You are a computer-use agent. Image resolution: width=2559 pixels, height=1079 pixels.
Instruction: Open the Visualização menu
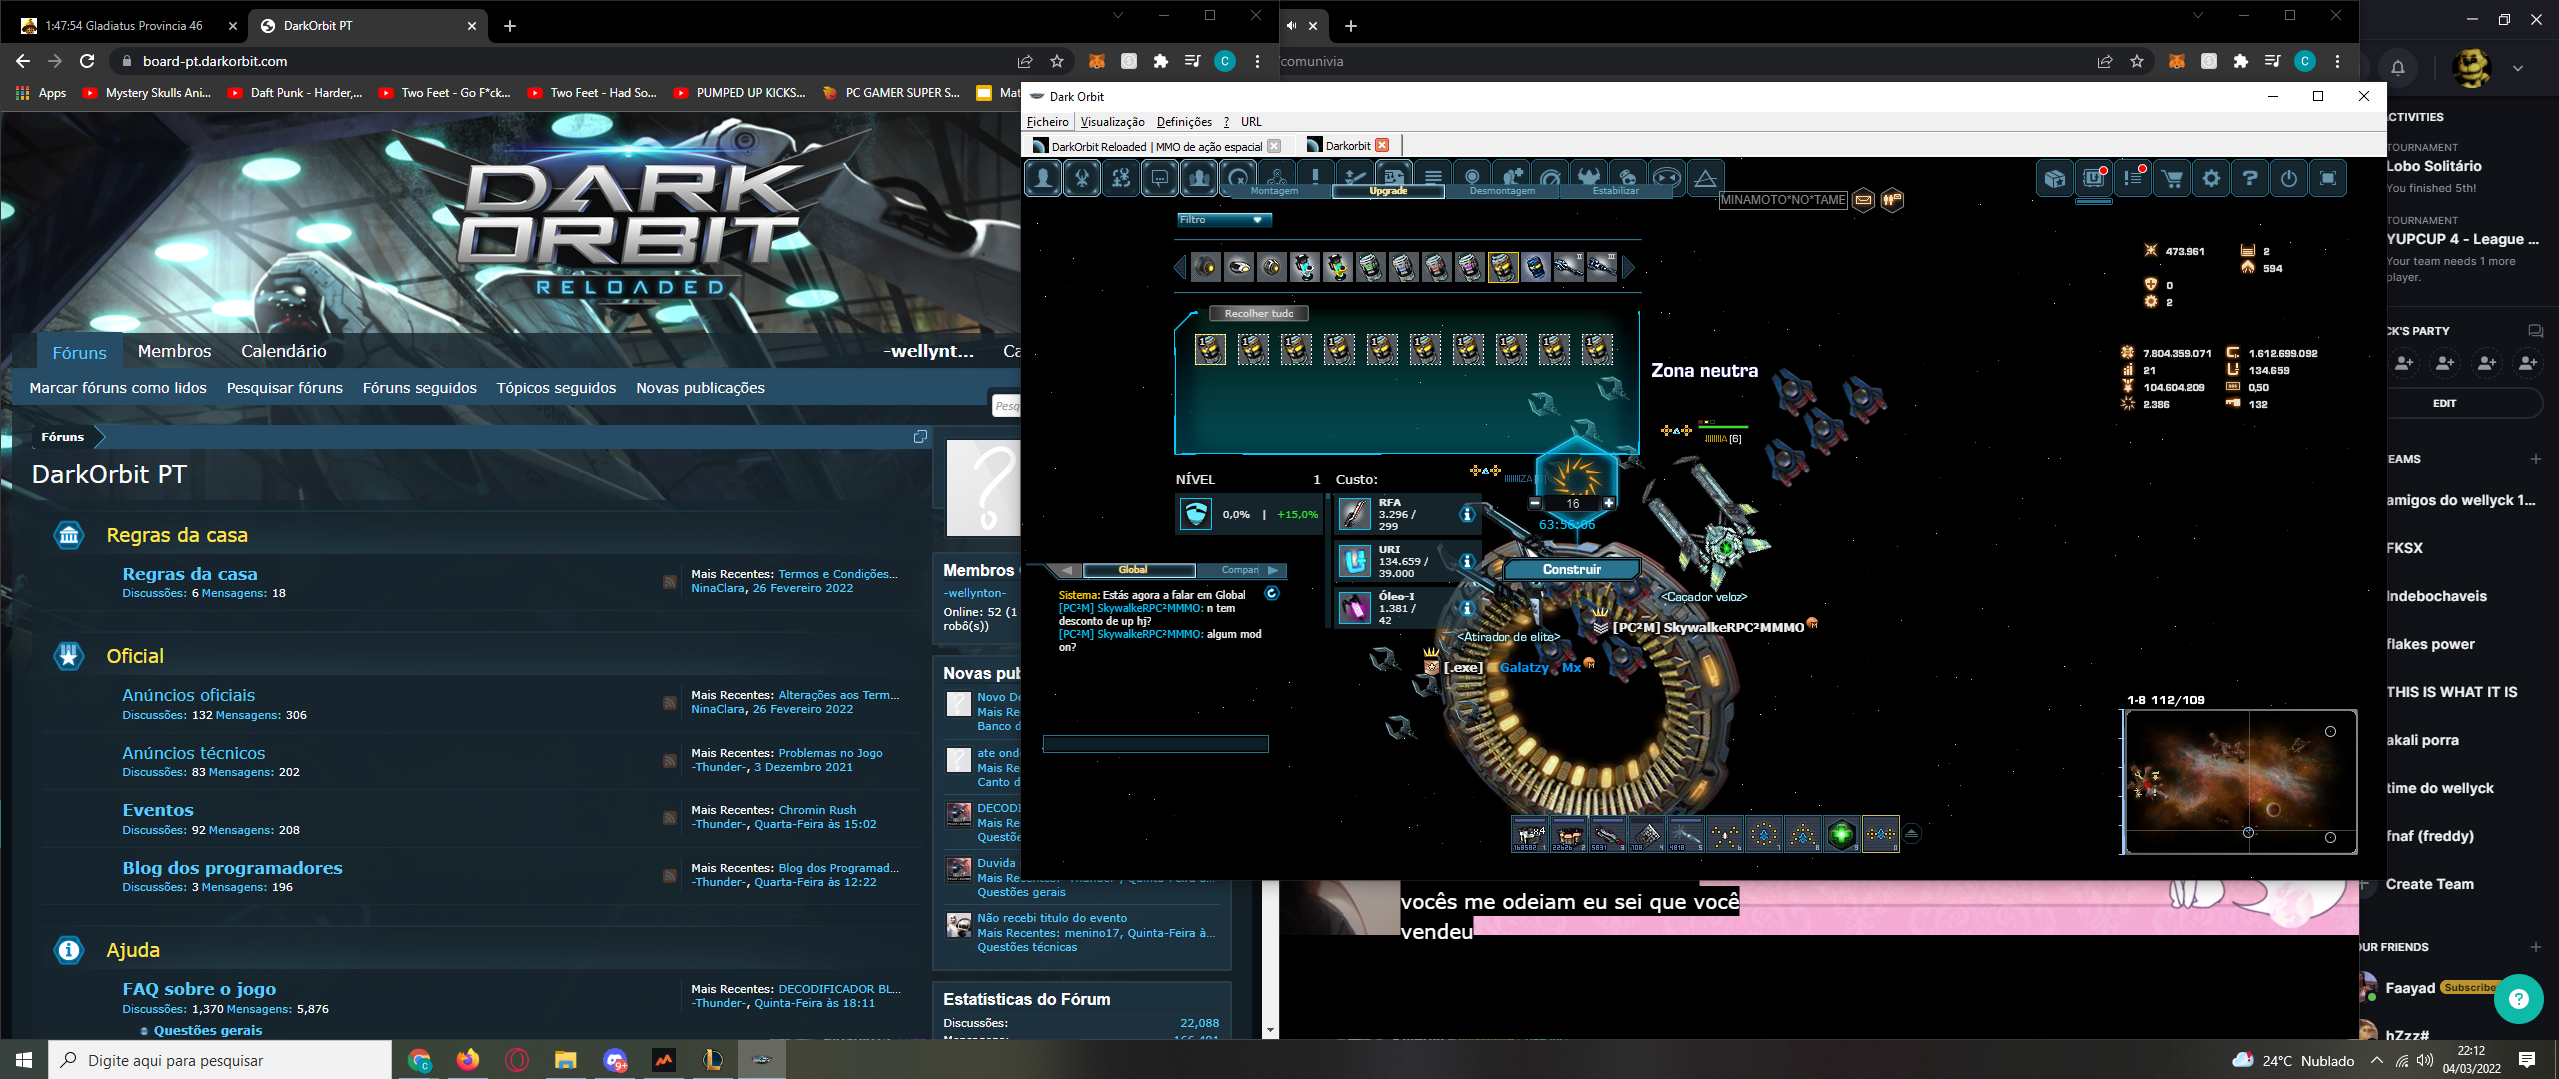1112,122
